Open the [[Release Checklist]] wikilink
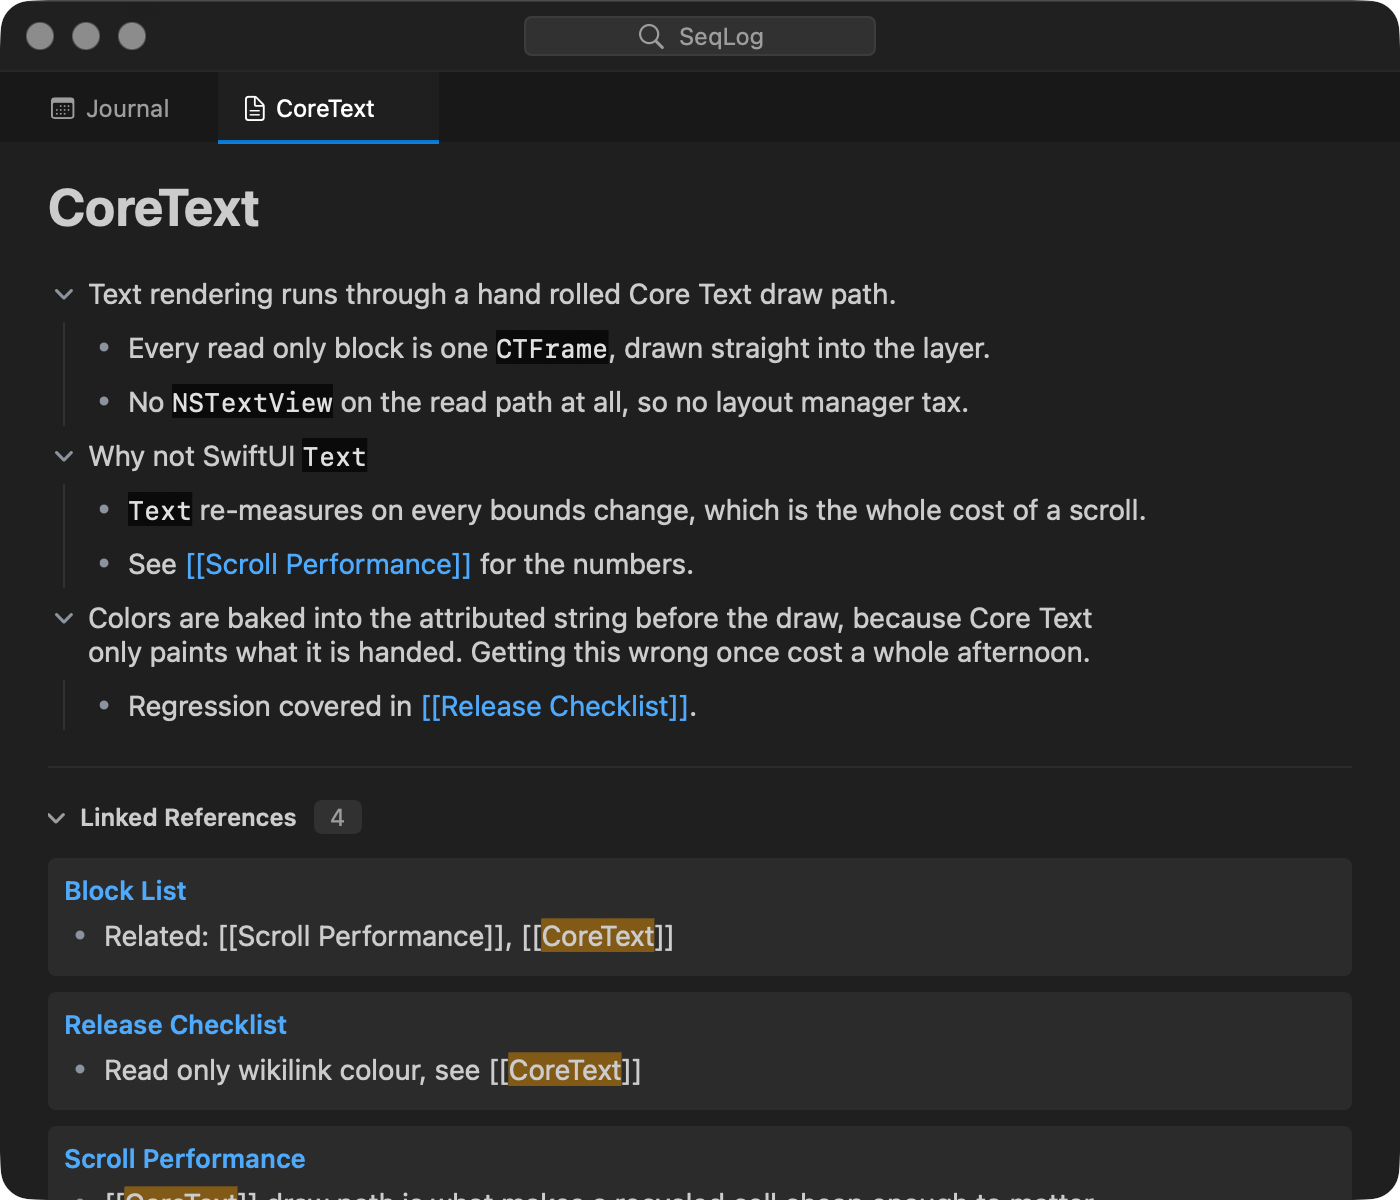 (x=555, y=706)
